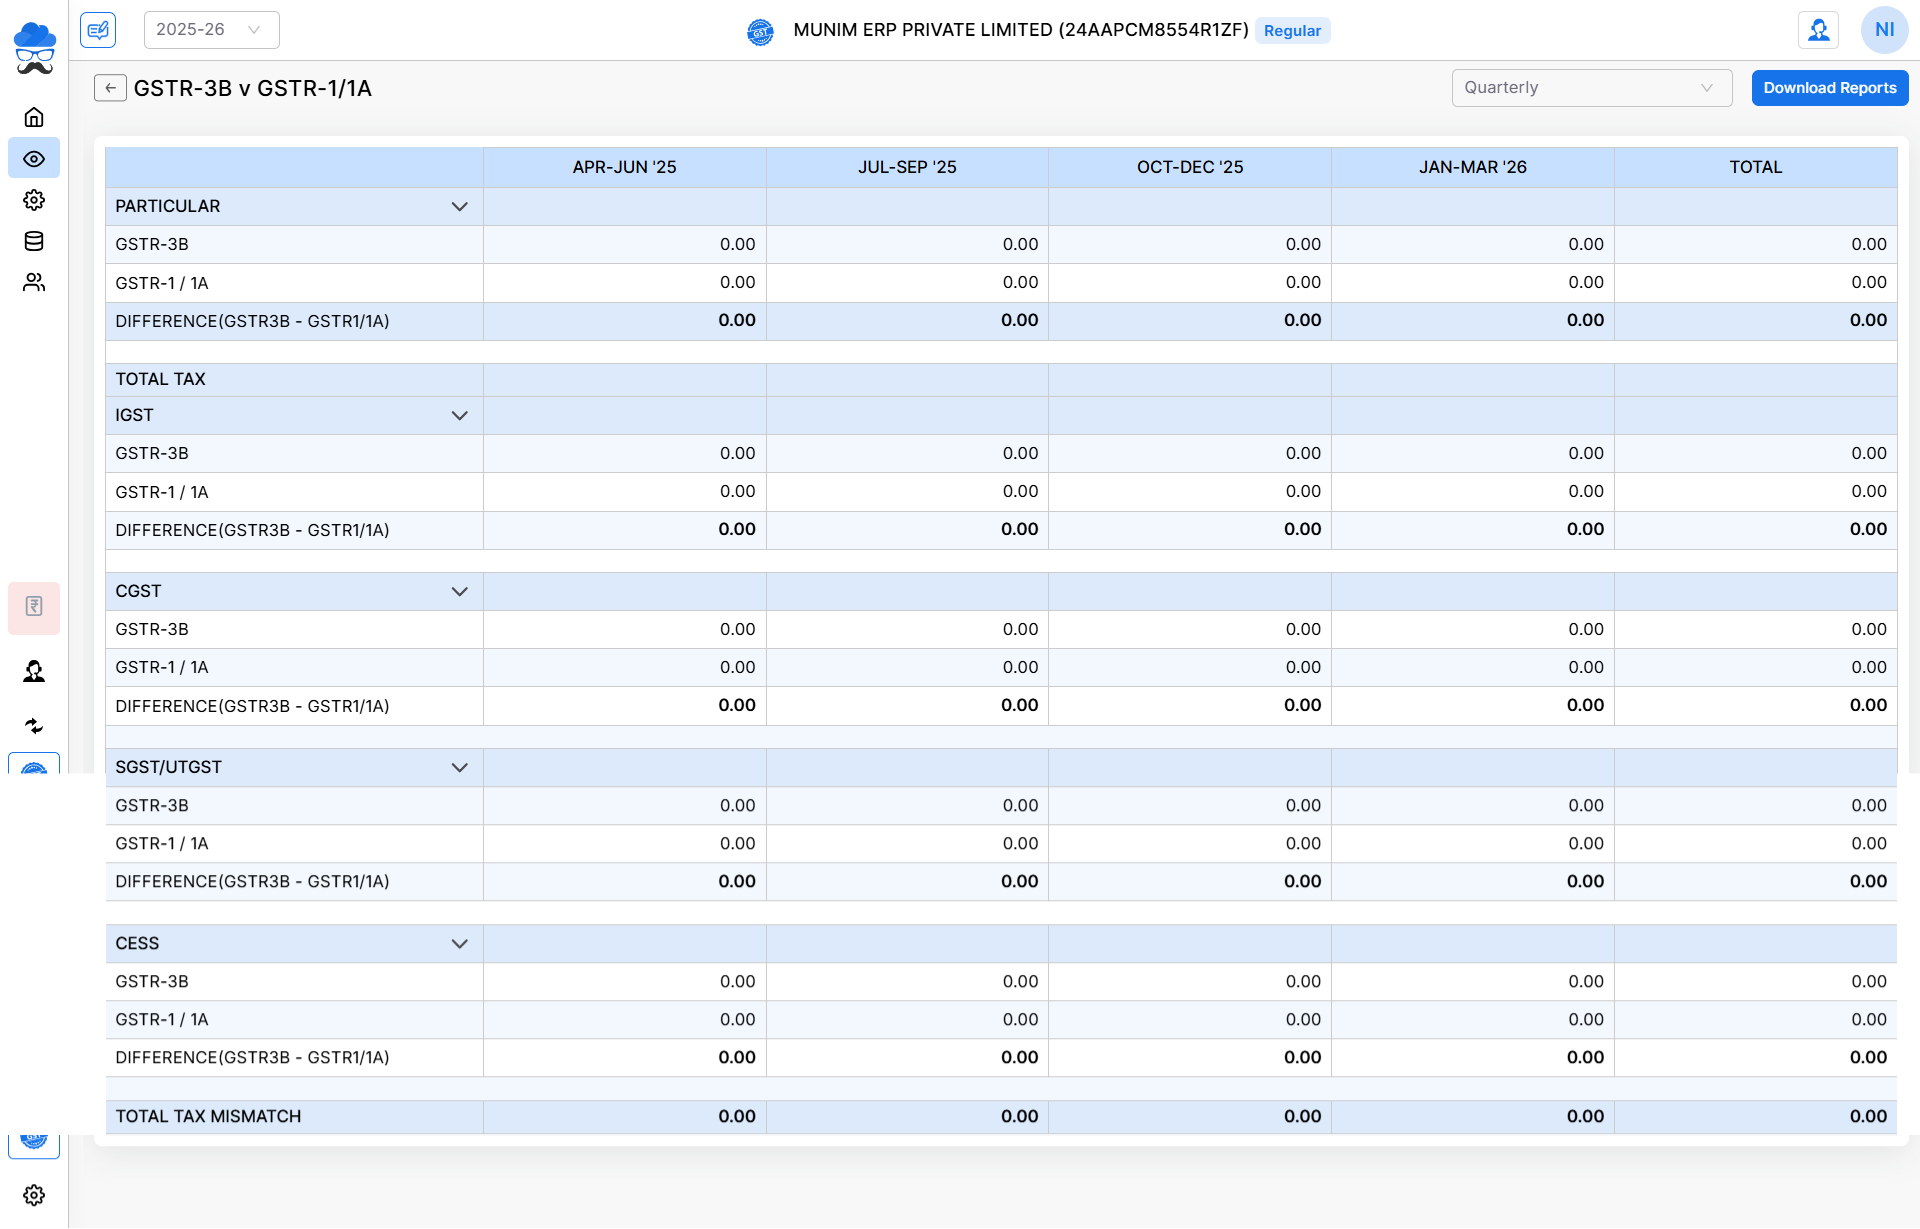Collapse the CESS section chevron
This screenshot has width=1920, height=1229.
(460, 944)
